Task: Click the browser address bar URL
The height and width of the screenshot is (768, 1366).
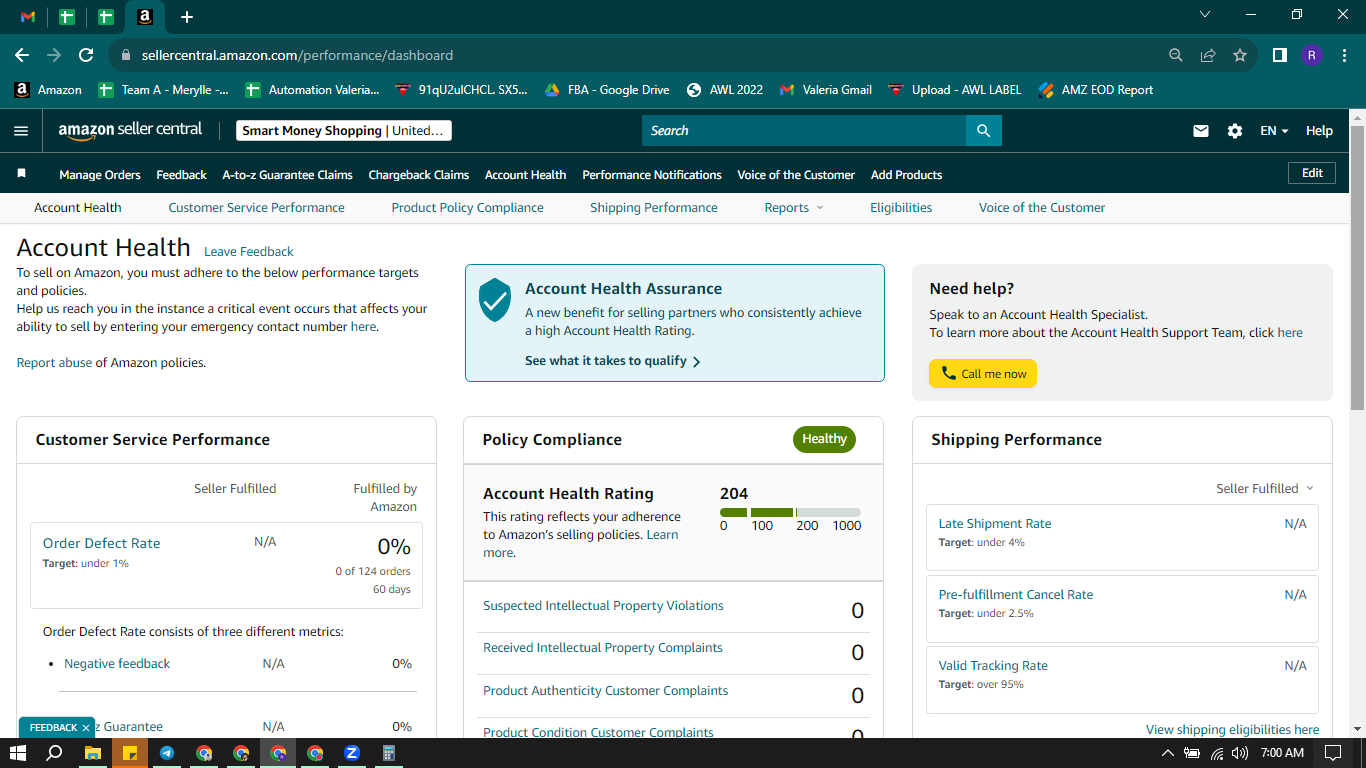Action: [x=297, y=55]
